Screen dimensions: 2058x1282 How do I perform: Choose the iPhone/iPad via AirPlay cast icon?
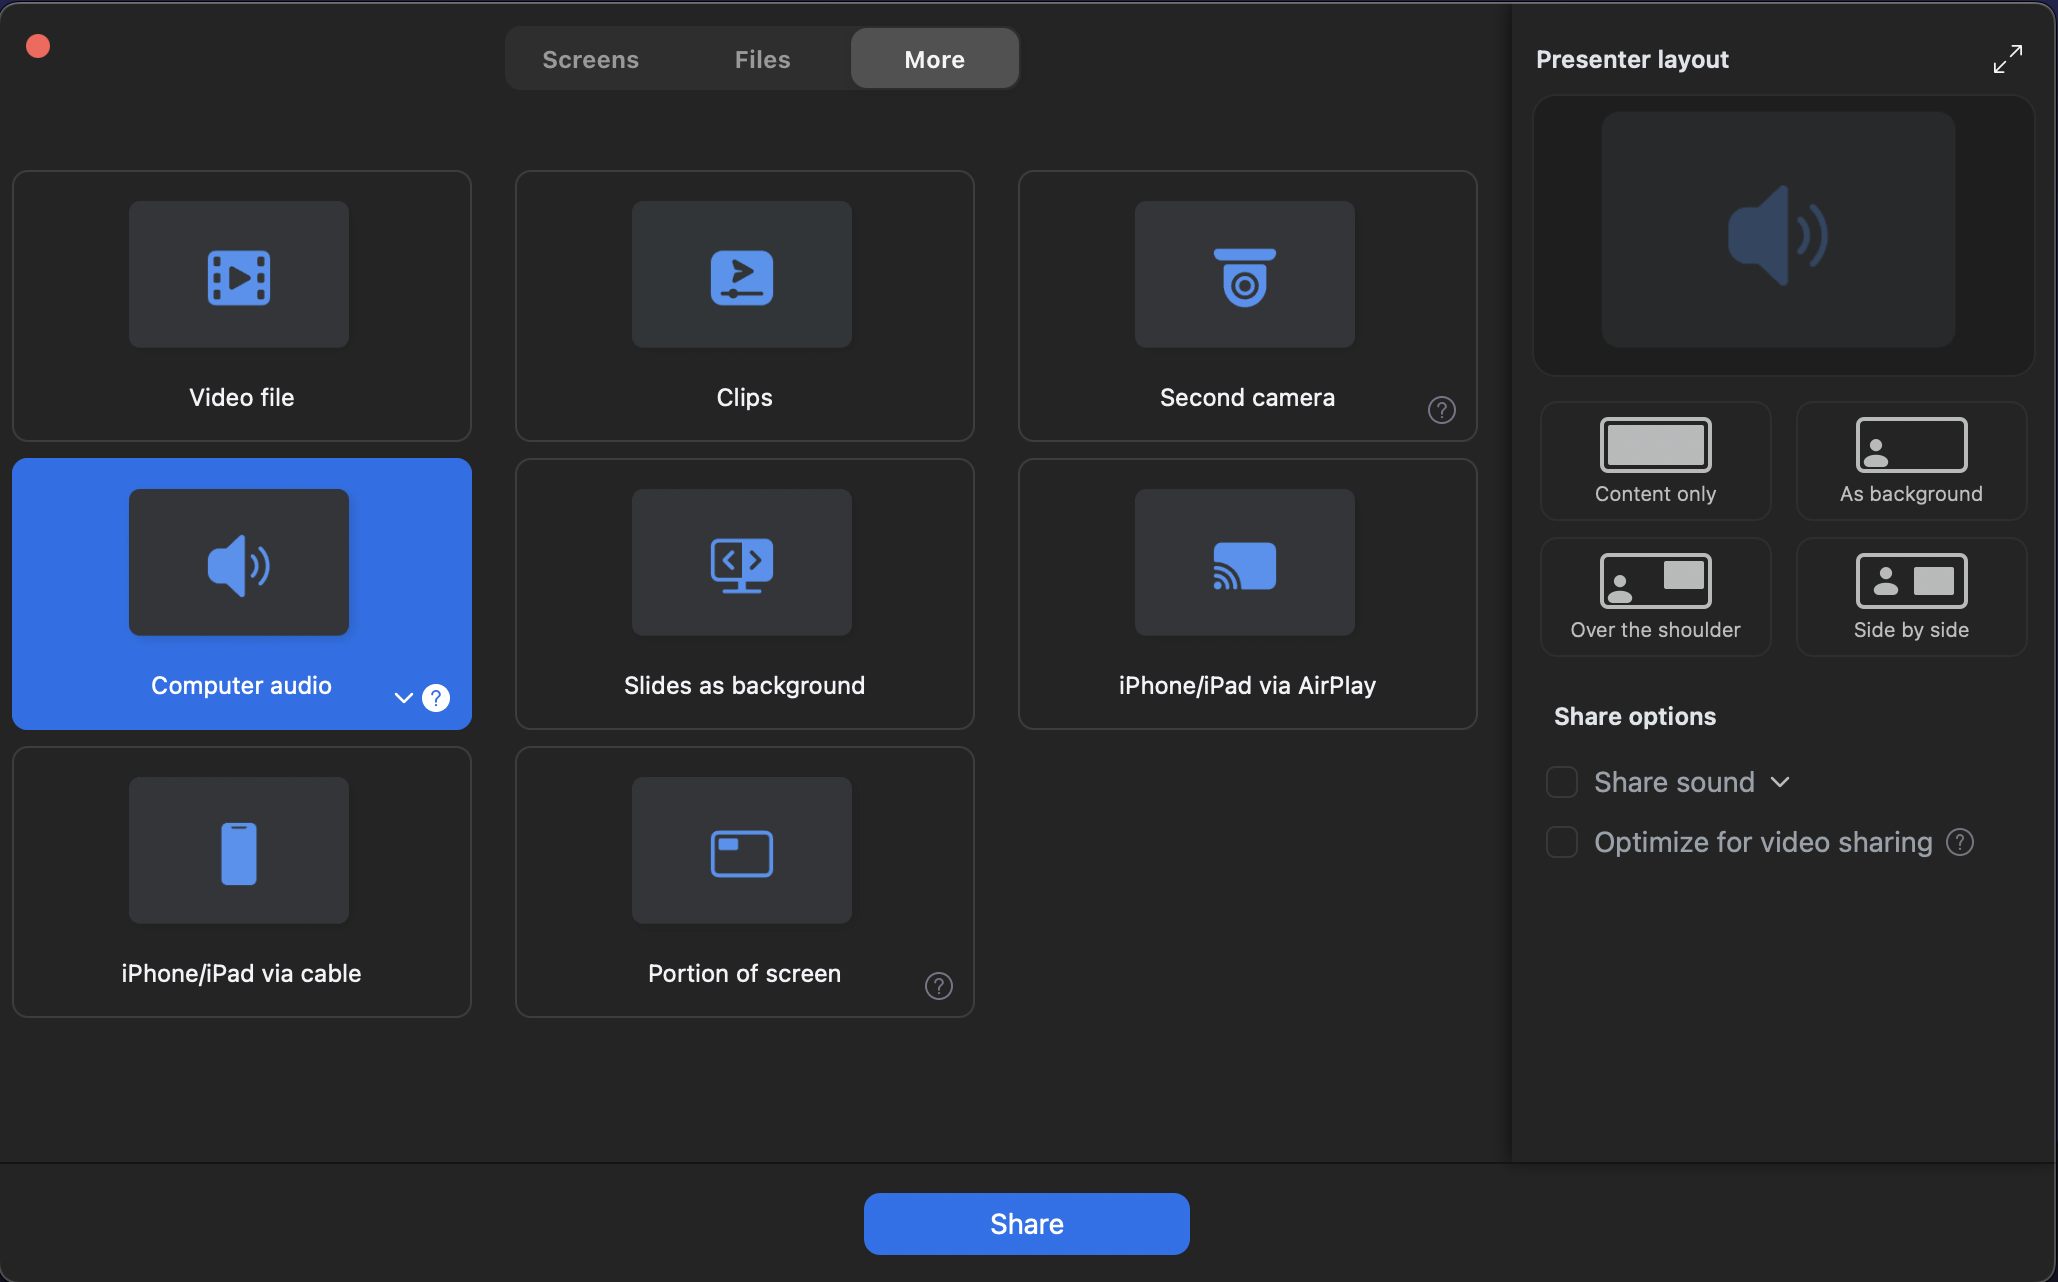point(1245,566)
